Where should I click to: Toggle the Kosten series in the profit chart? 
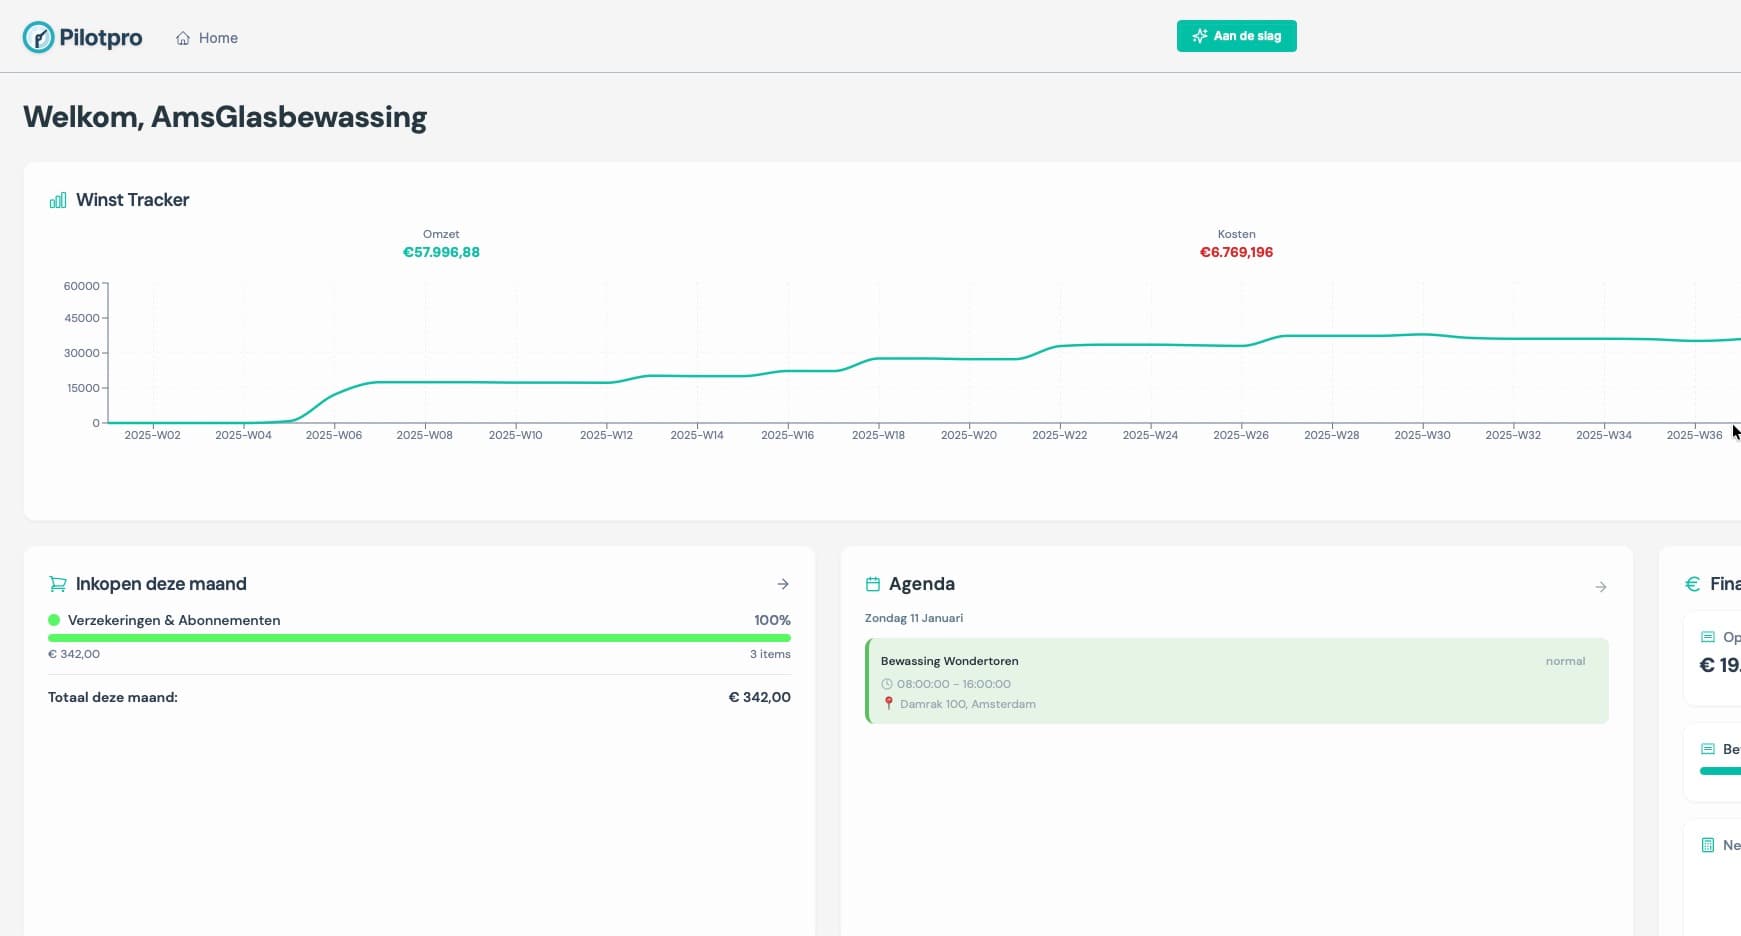tap(1236, 243)
